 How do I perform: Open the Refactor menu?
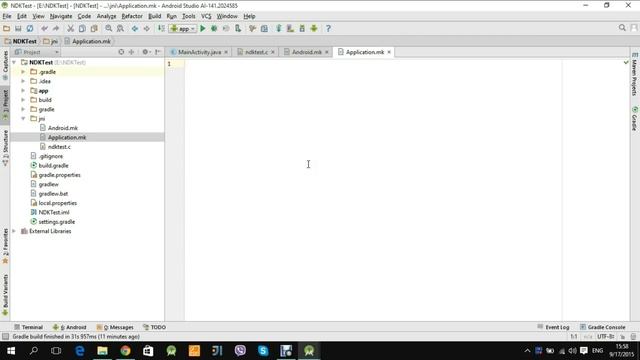point(132,16)
